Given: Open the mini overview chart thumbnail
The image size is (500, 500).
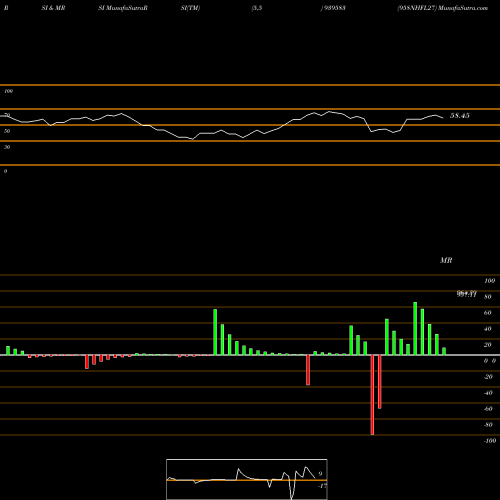Looking at the screenshot, I should pyautogui.click(x=247, y=479).
